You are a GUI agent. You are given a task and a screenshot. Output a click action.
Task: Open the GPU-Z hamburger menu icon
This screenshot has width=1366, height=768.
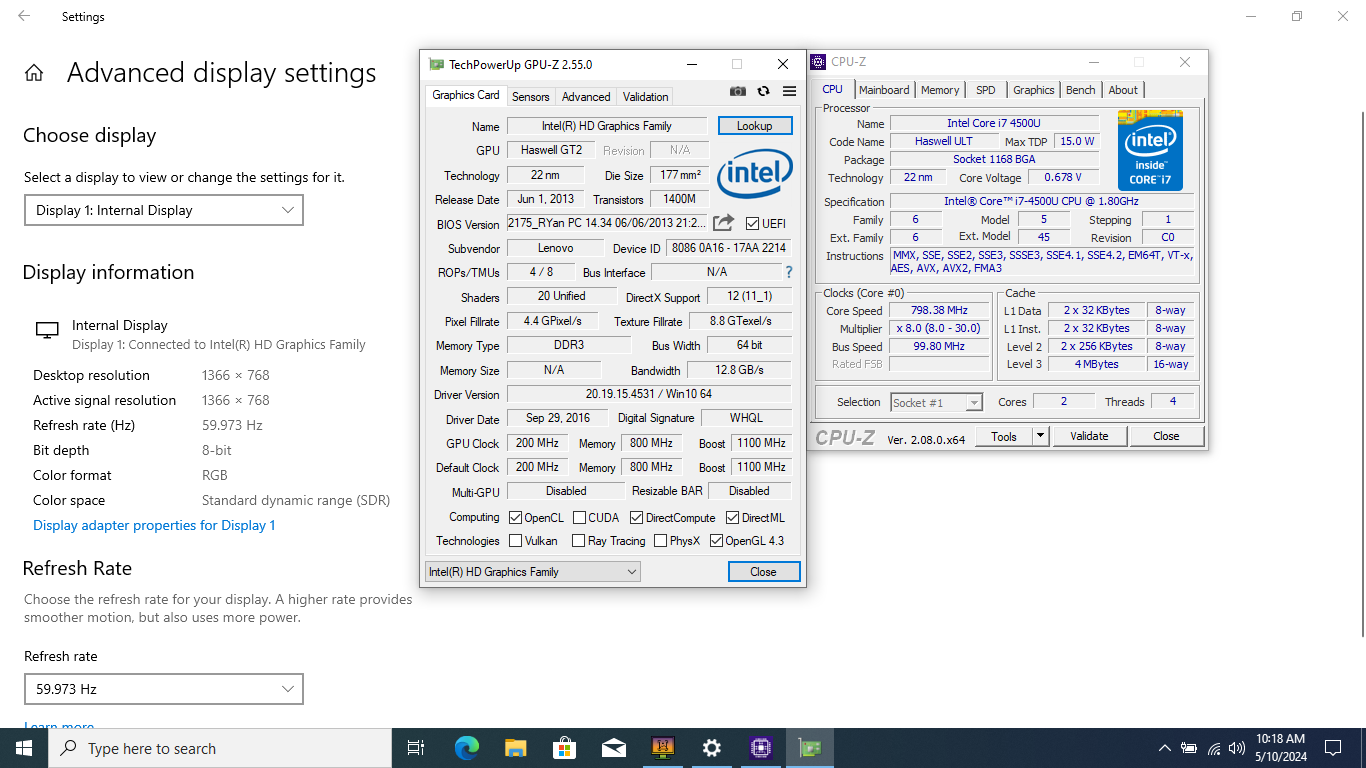[x=789, y=91]
